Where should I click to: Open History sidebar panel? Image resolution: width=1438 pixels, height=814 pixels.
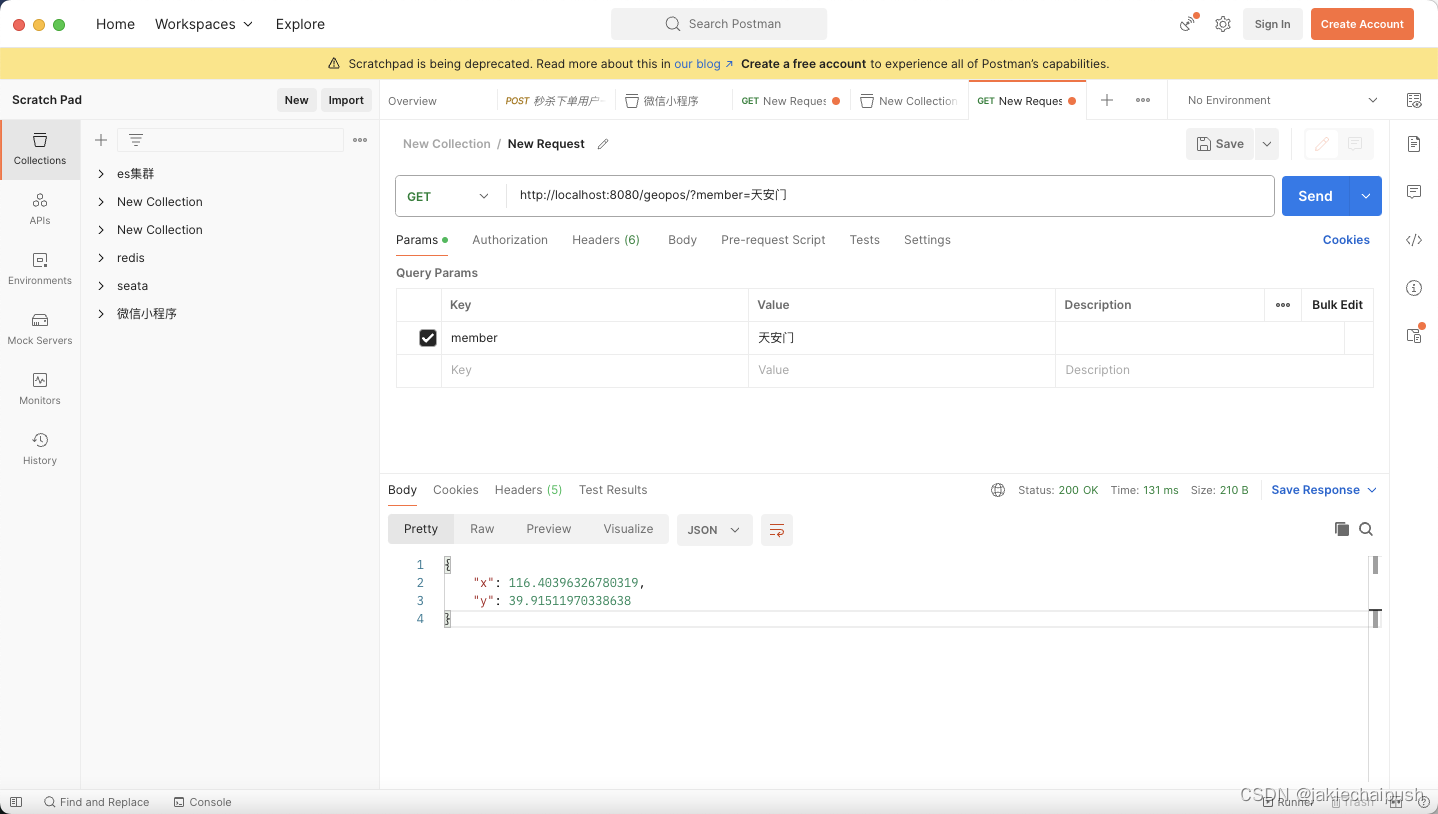pyautogui.click(x=40, y=449)
